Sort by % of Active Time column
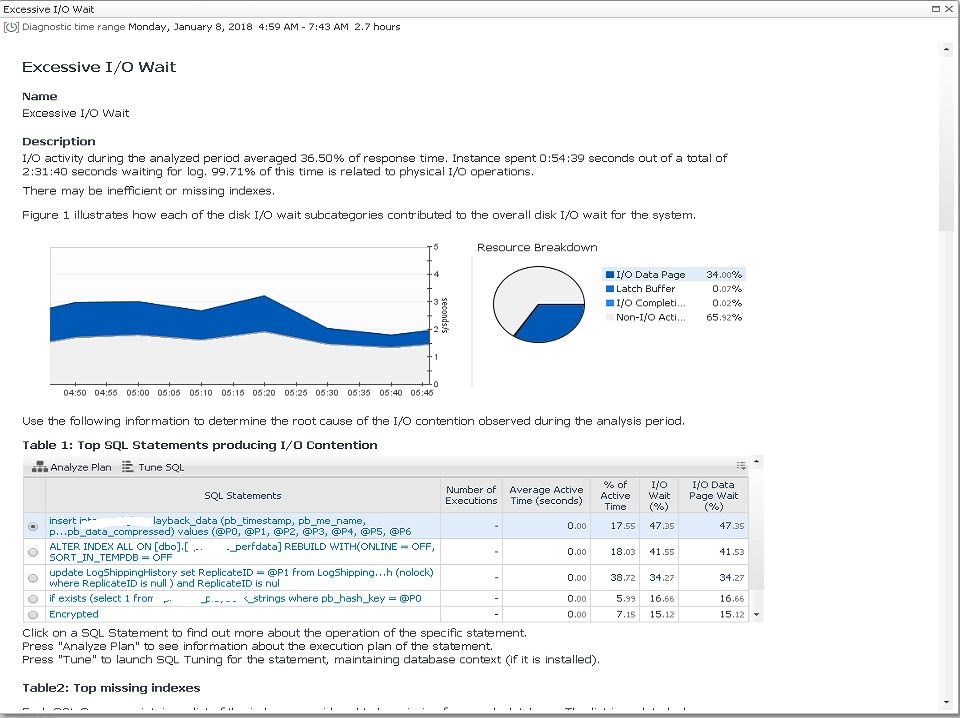Viewport: 960px width, 718px height. (x=615, y=495)
